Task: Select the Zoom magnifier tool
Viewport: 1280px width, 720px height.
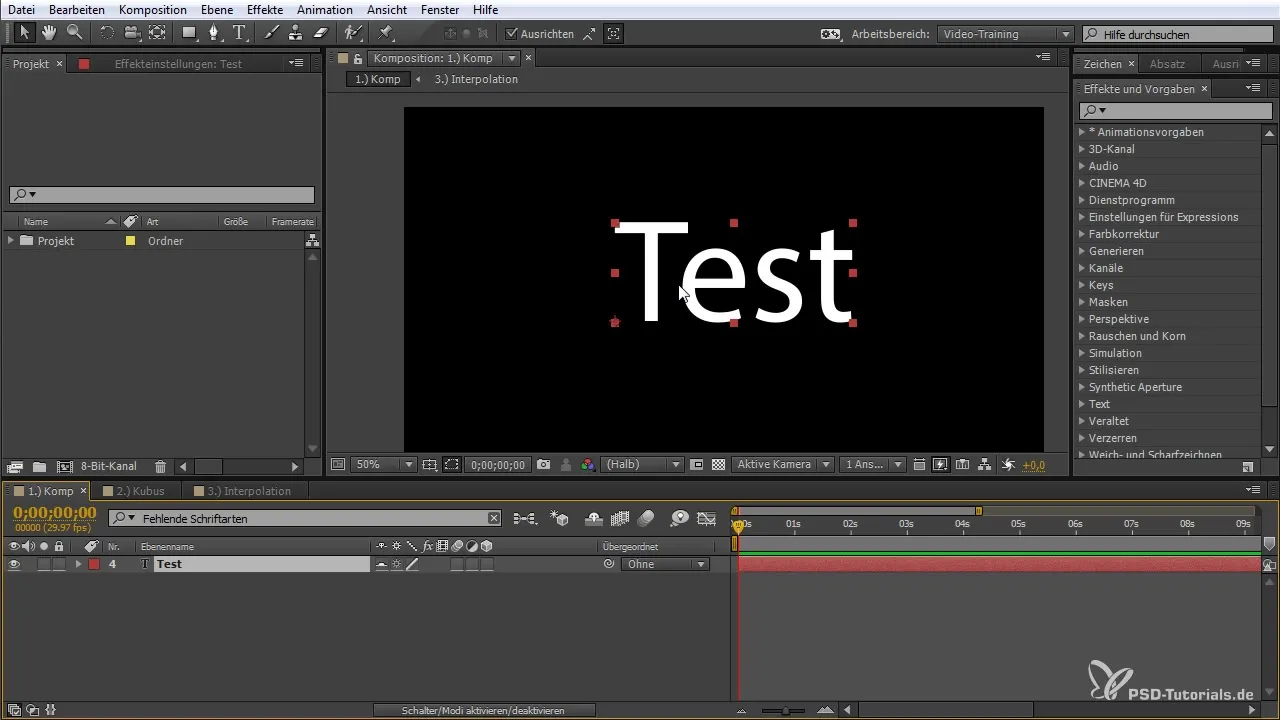Action: 74,33
